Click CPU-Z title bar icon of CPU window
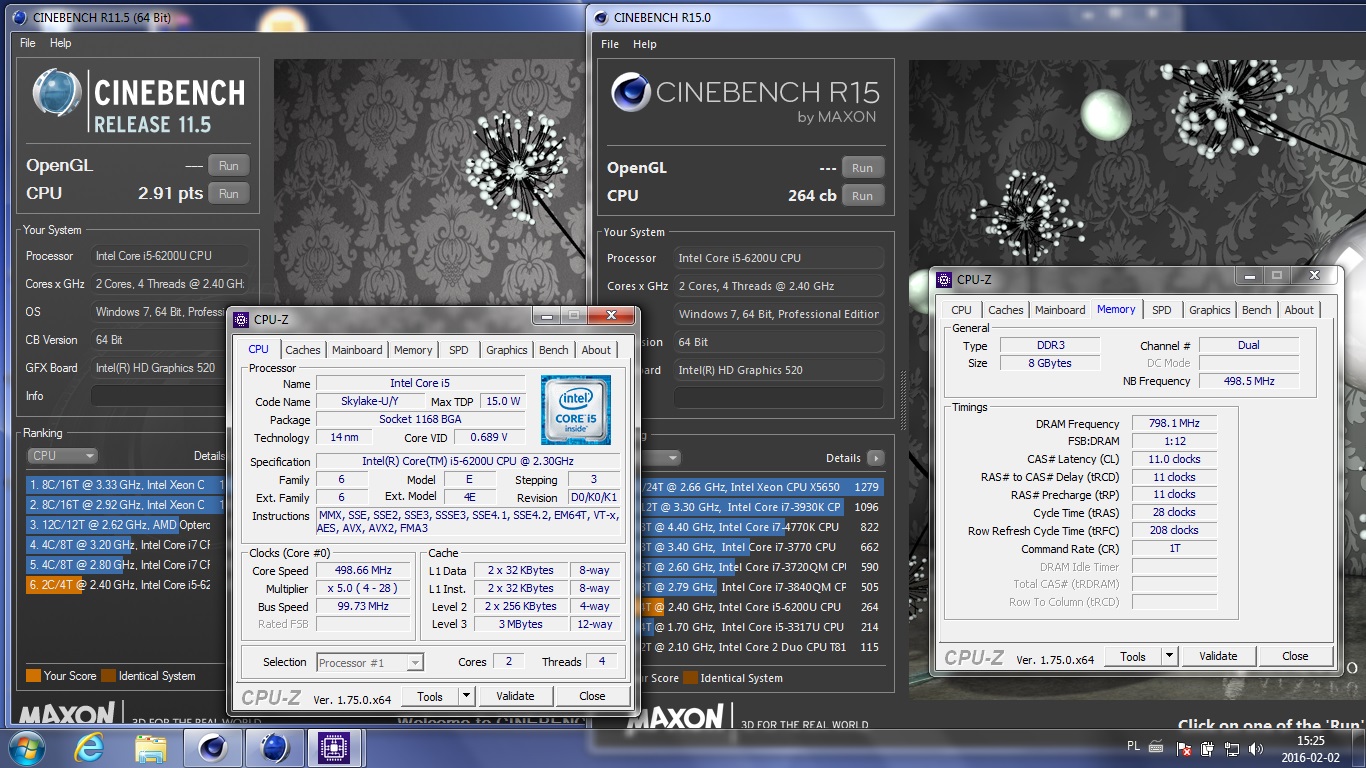1366x768 pixels. click(x=240, y=320)
